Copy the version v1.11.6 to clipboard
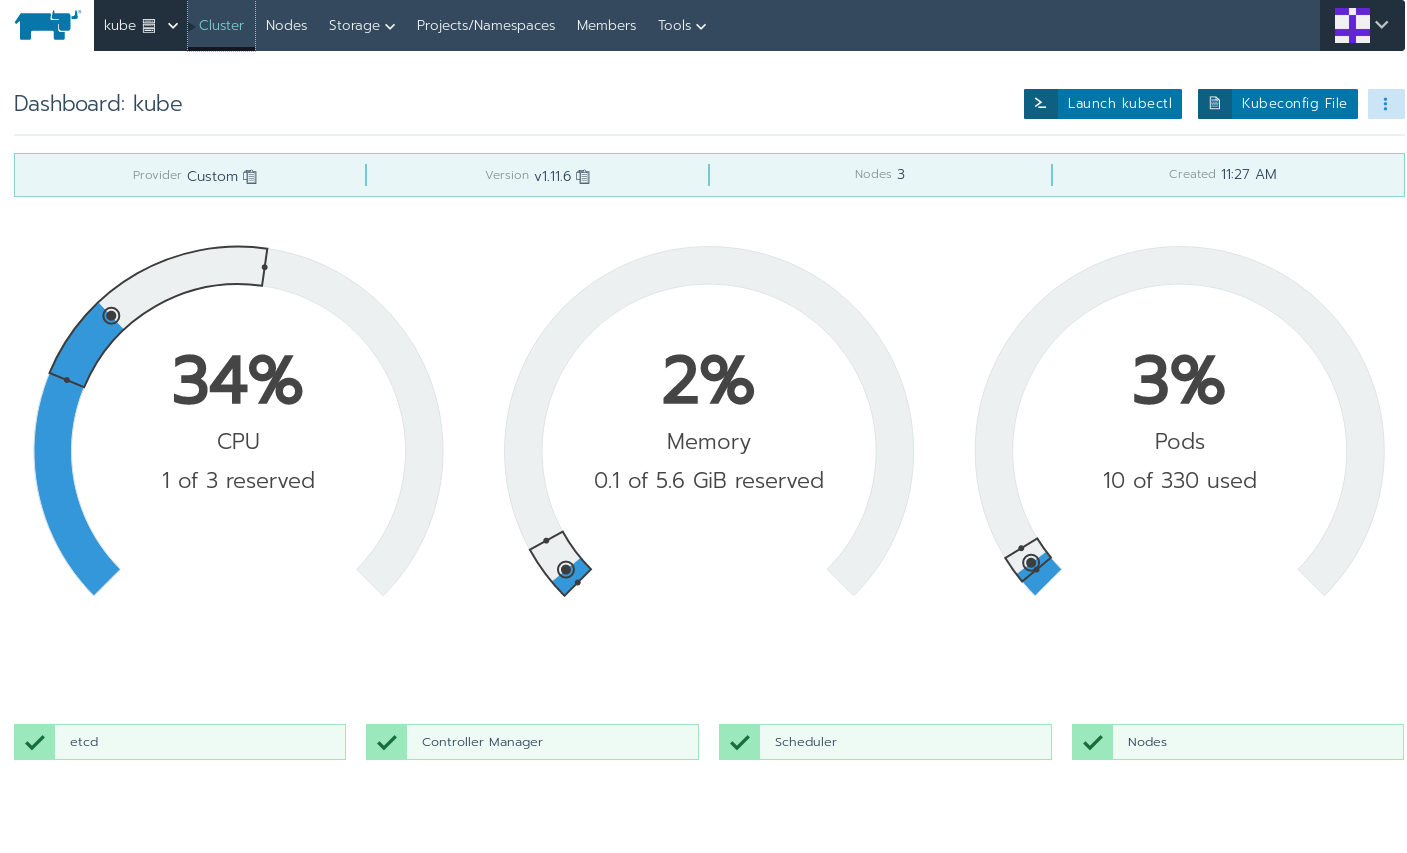 (583, 177)
